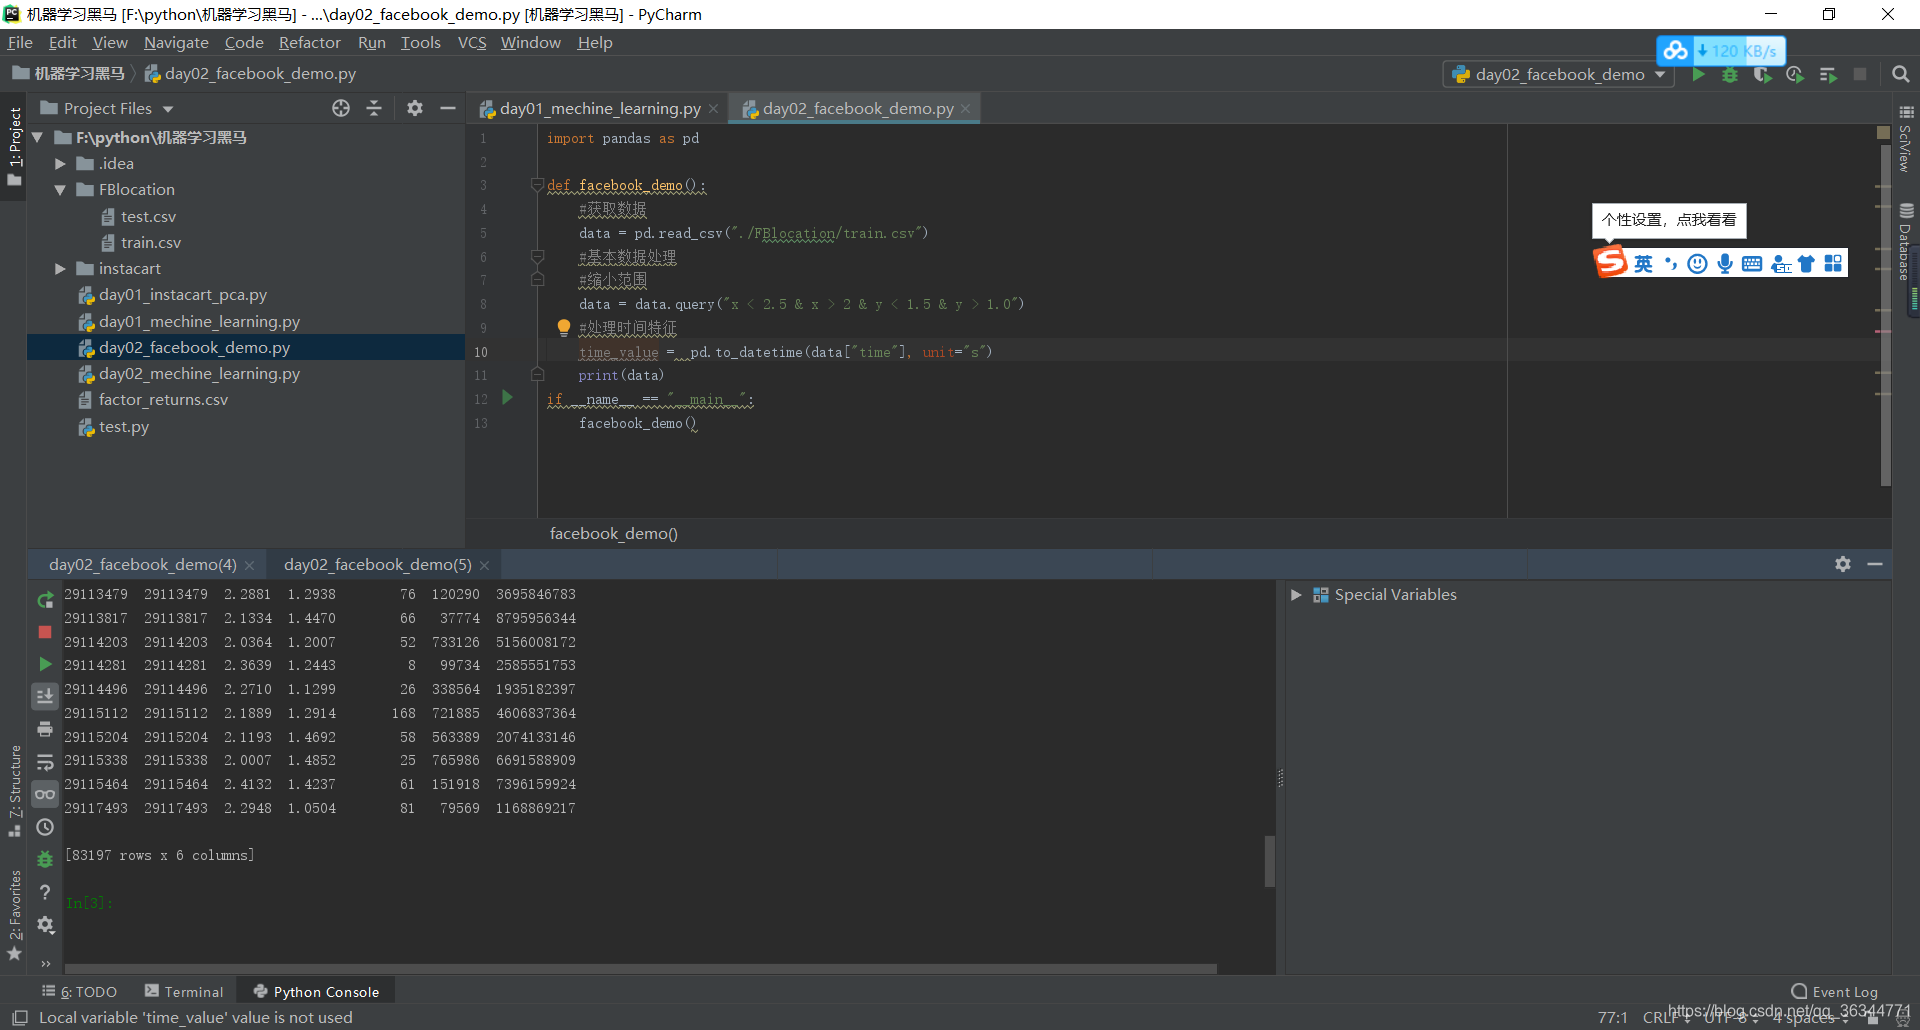Image resolution: width=1920 pixels, height=1030 pixels.
Task: Open the 6: TODO tool window
Action: [80, 991]
